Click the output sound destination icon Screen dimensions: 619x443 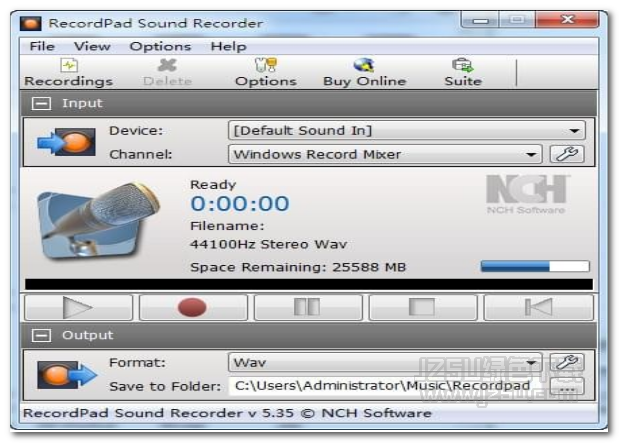click(x=67, y=374)
